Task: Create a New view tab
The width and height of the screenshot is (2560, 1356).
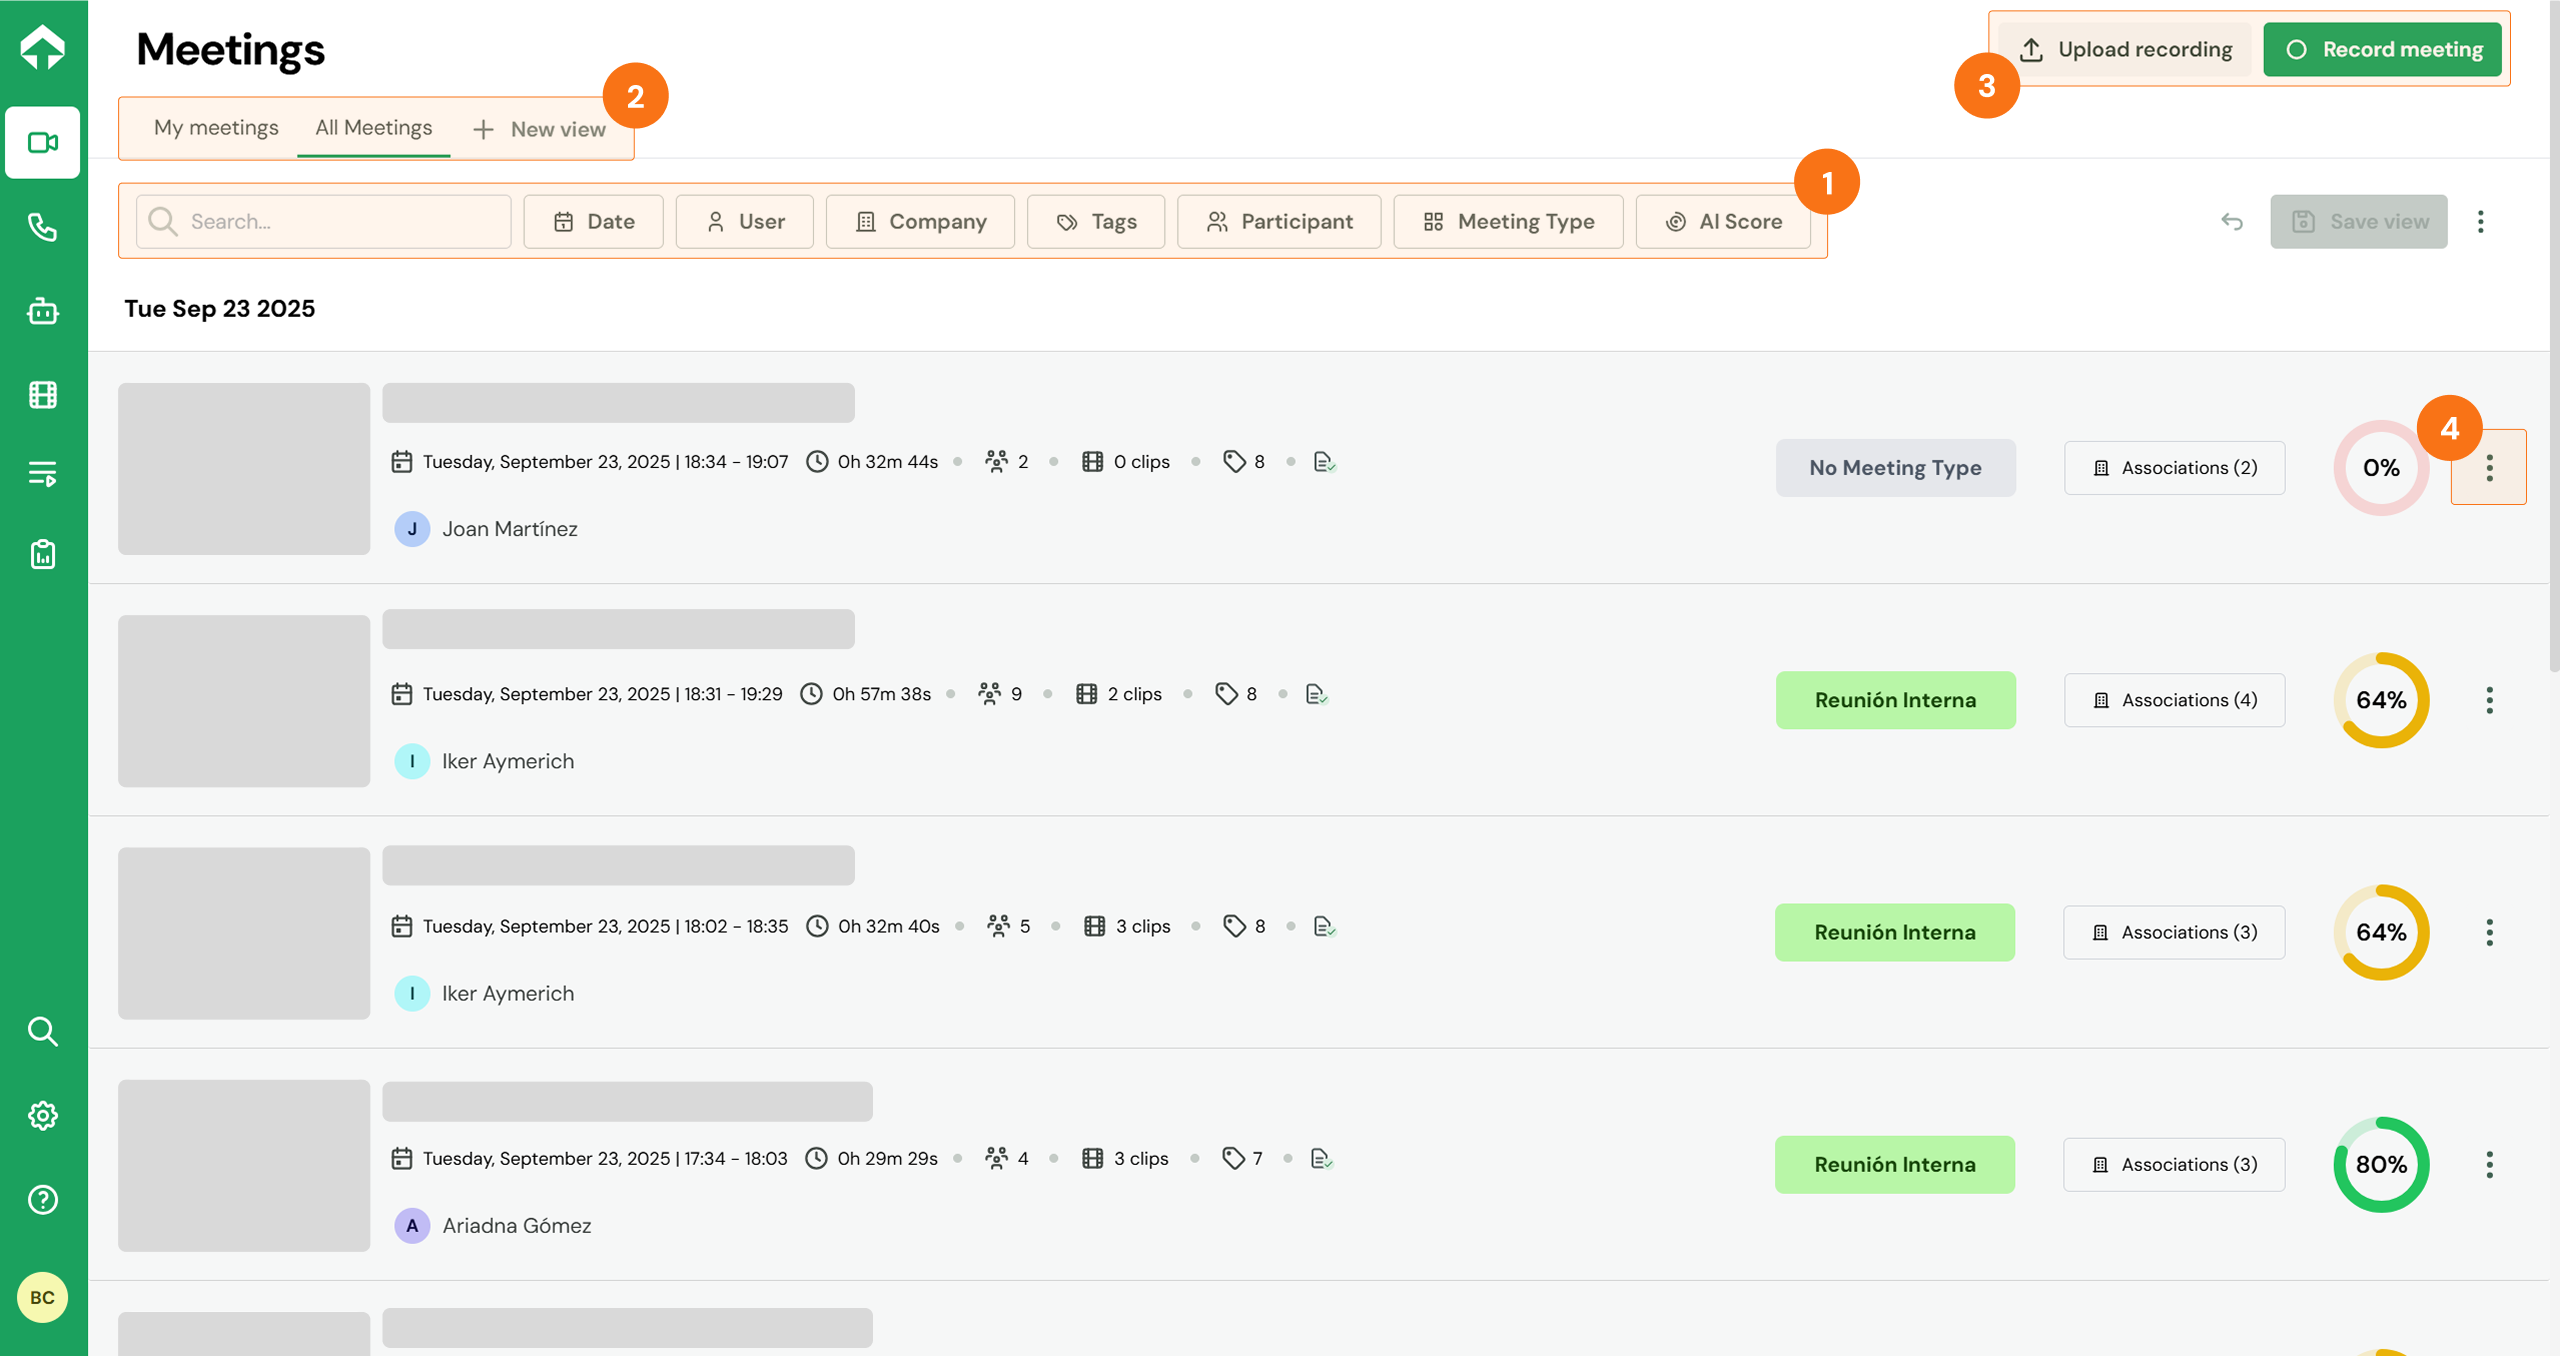Action: (x=539, y=129)
